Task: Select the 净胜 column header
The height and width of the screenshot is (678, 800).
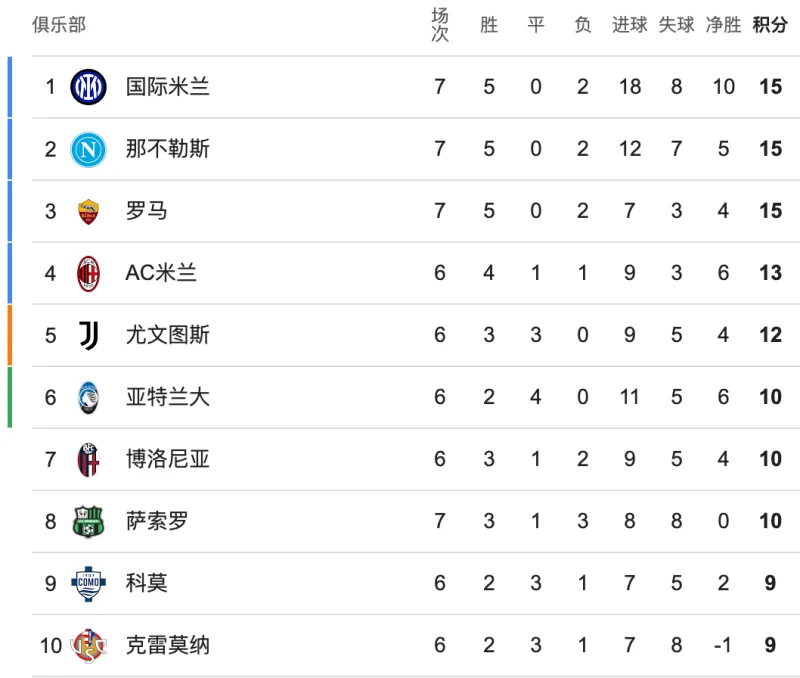Action: (x=723, y=25)
